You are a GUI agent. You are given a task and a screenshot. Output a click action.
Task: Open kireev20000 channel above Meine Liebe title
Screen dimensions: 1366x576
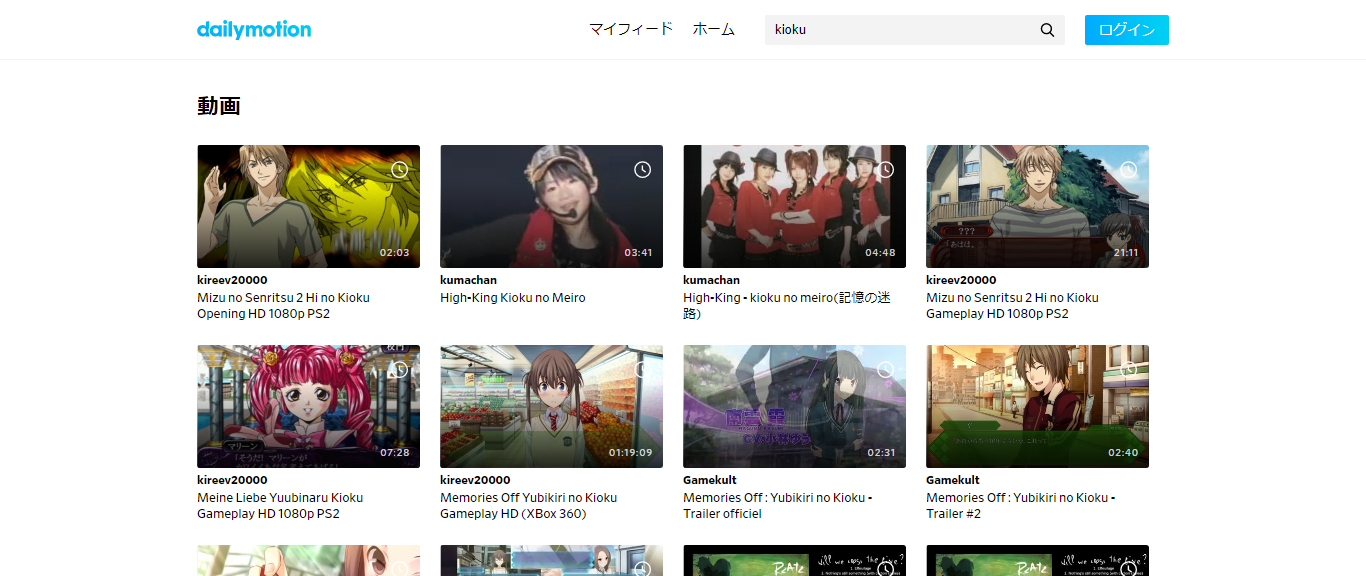232,480
